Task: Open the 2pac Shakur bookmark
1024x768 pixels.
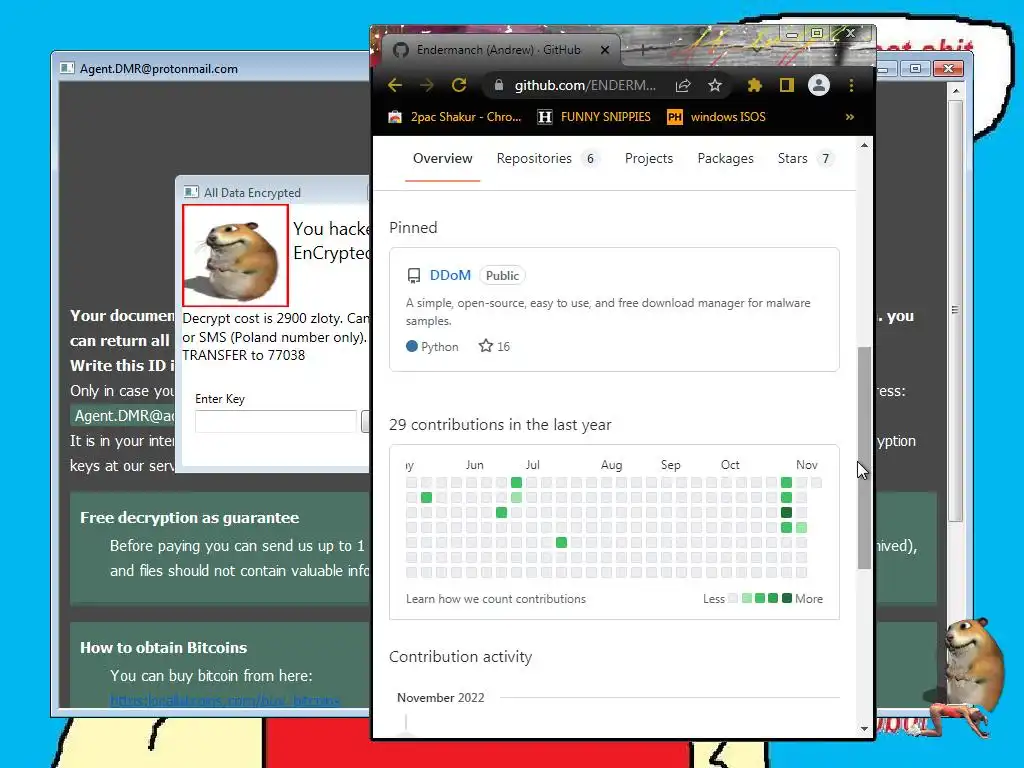Action: click(x=455, y=117)
